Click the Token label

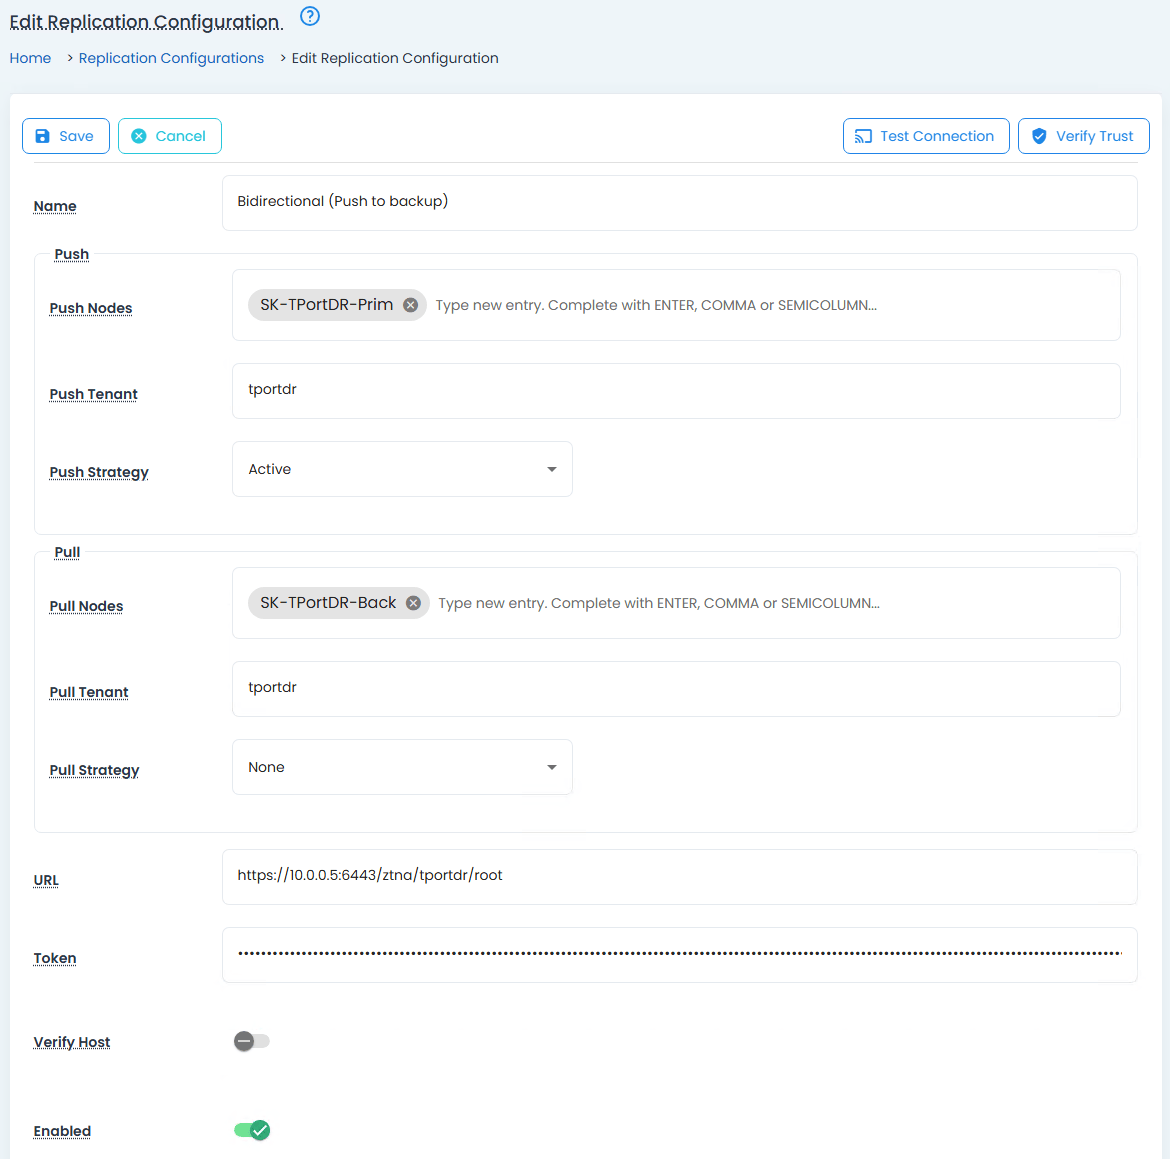tap(54, 958)
